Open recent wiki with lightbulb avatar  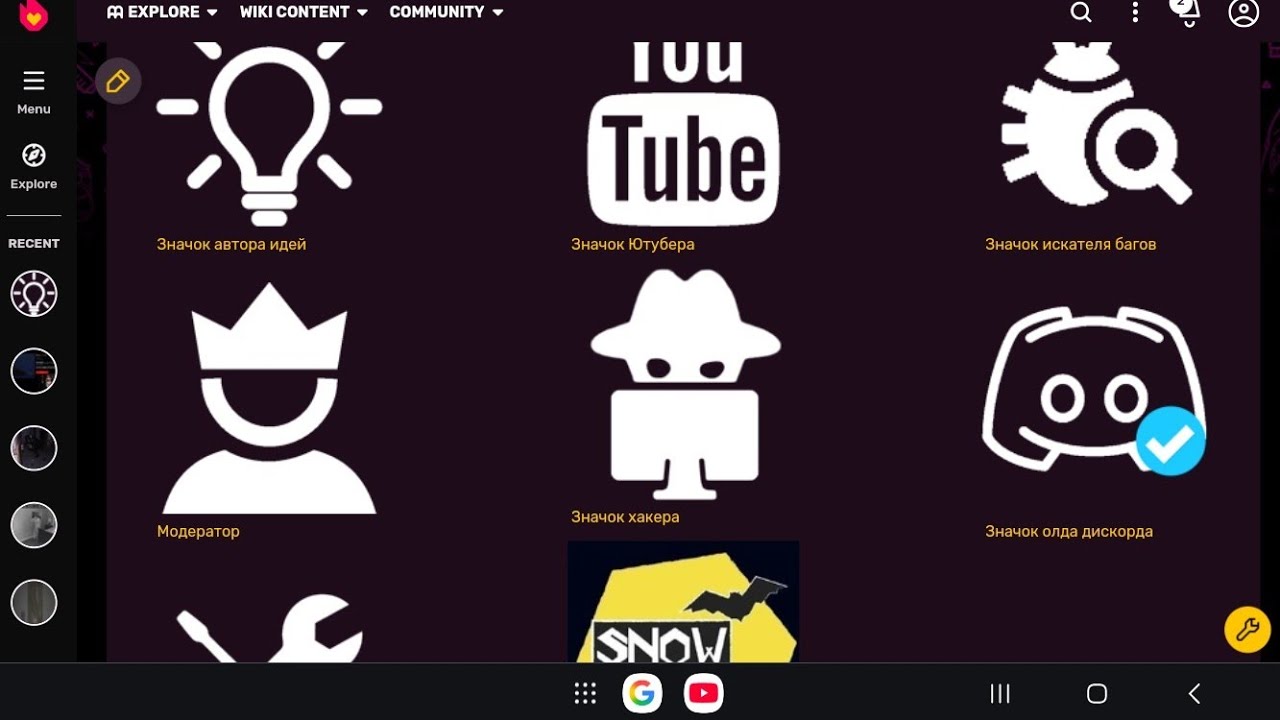point(34,294)
